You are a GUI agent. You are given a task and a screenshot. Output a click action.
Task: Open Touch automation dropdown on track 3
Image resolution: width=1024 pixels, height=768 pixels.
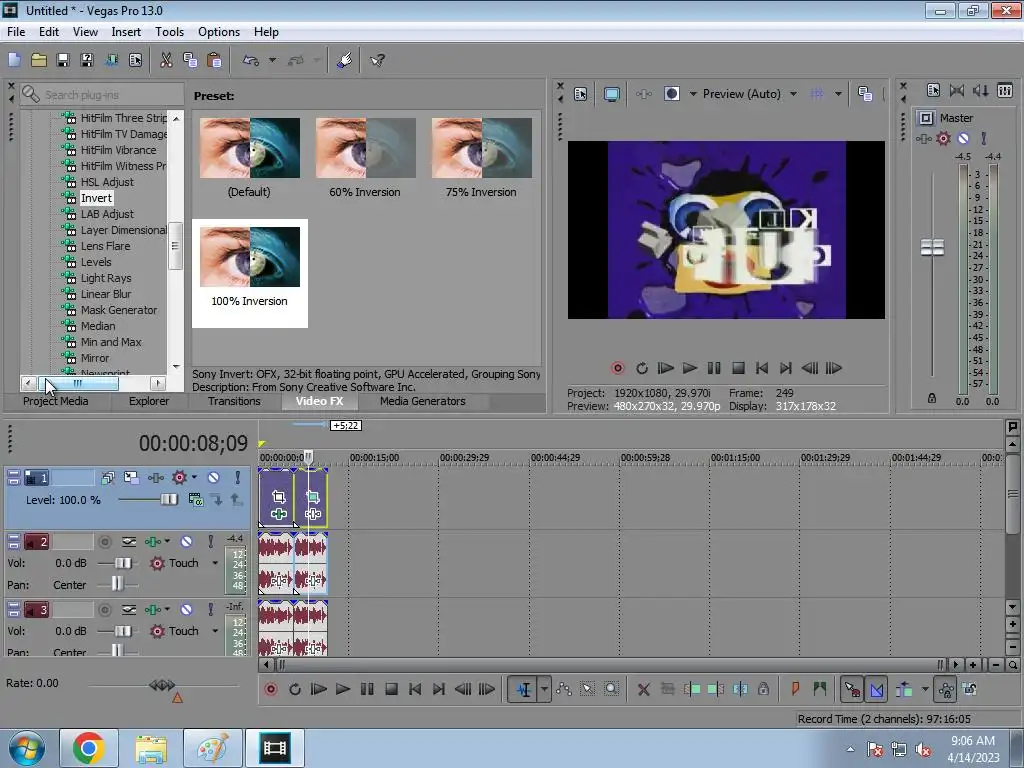coord(215,631)
